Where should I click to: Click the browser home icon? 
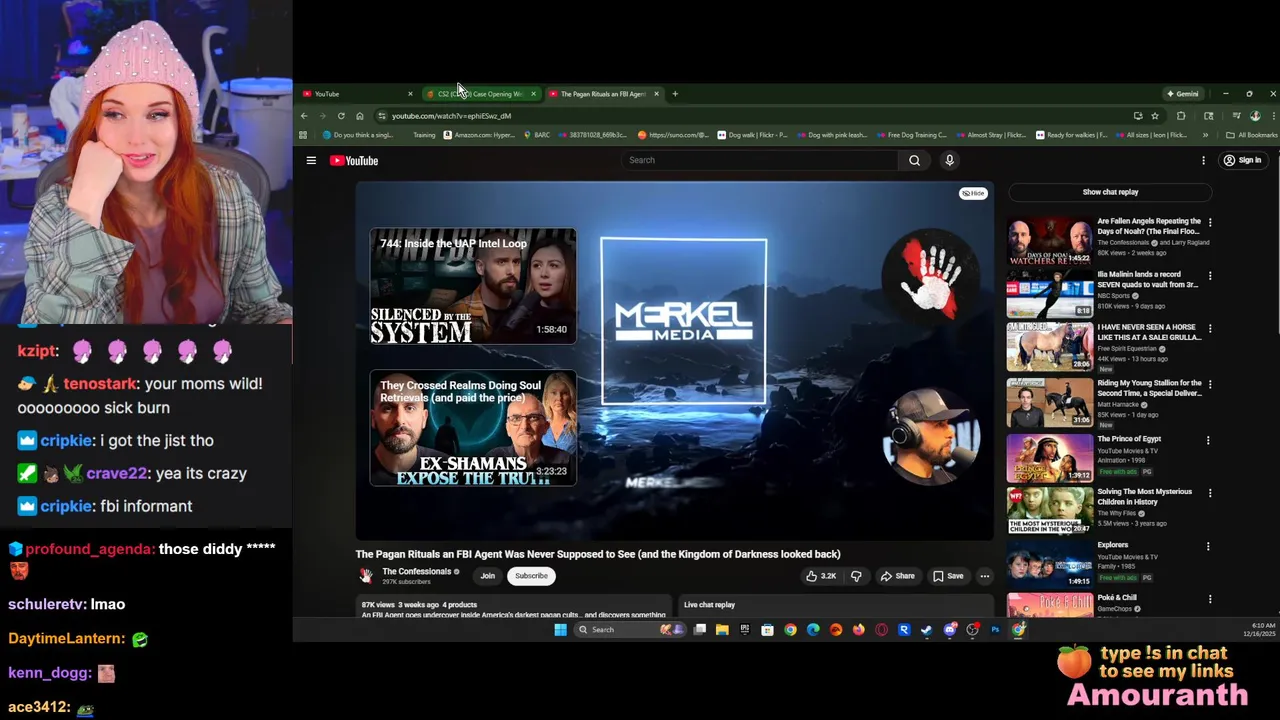coord(360,116)
